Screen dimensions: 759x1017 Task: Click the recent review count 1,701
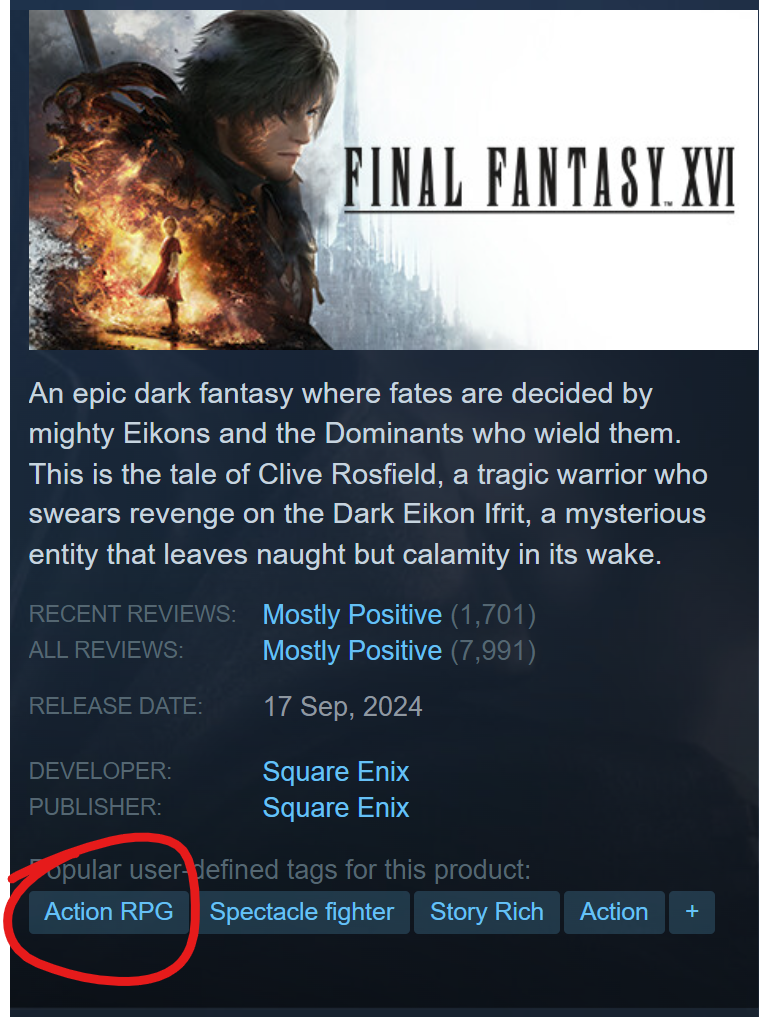point(493,614)
